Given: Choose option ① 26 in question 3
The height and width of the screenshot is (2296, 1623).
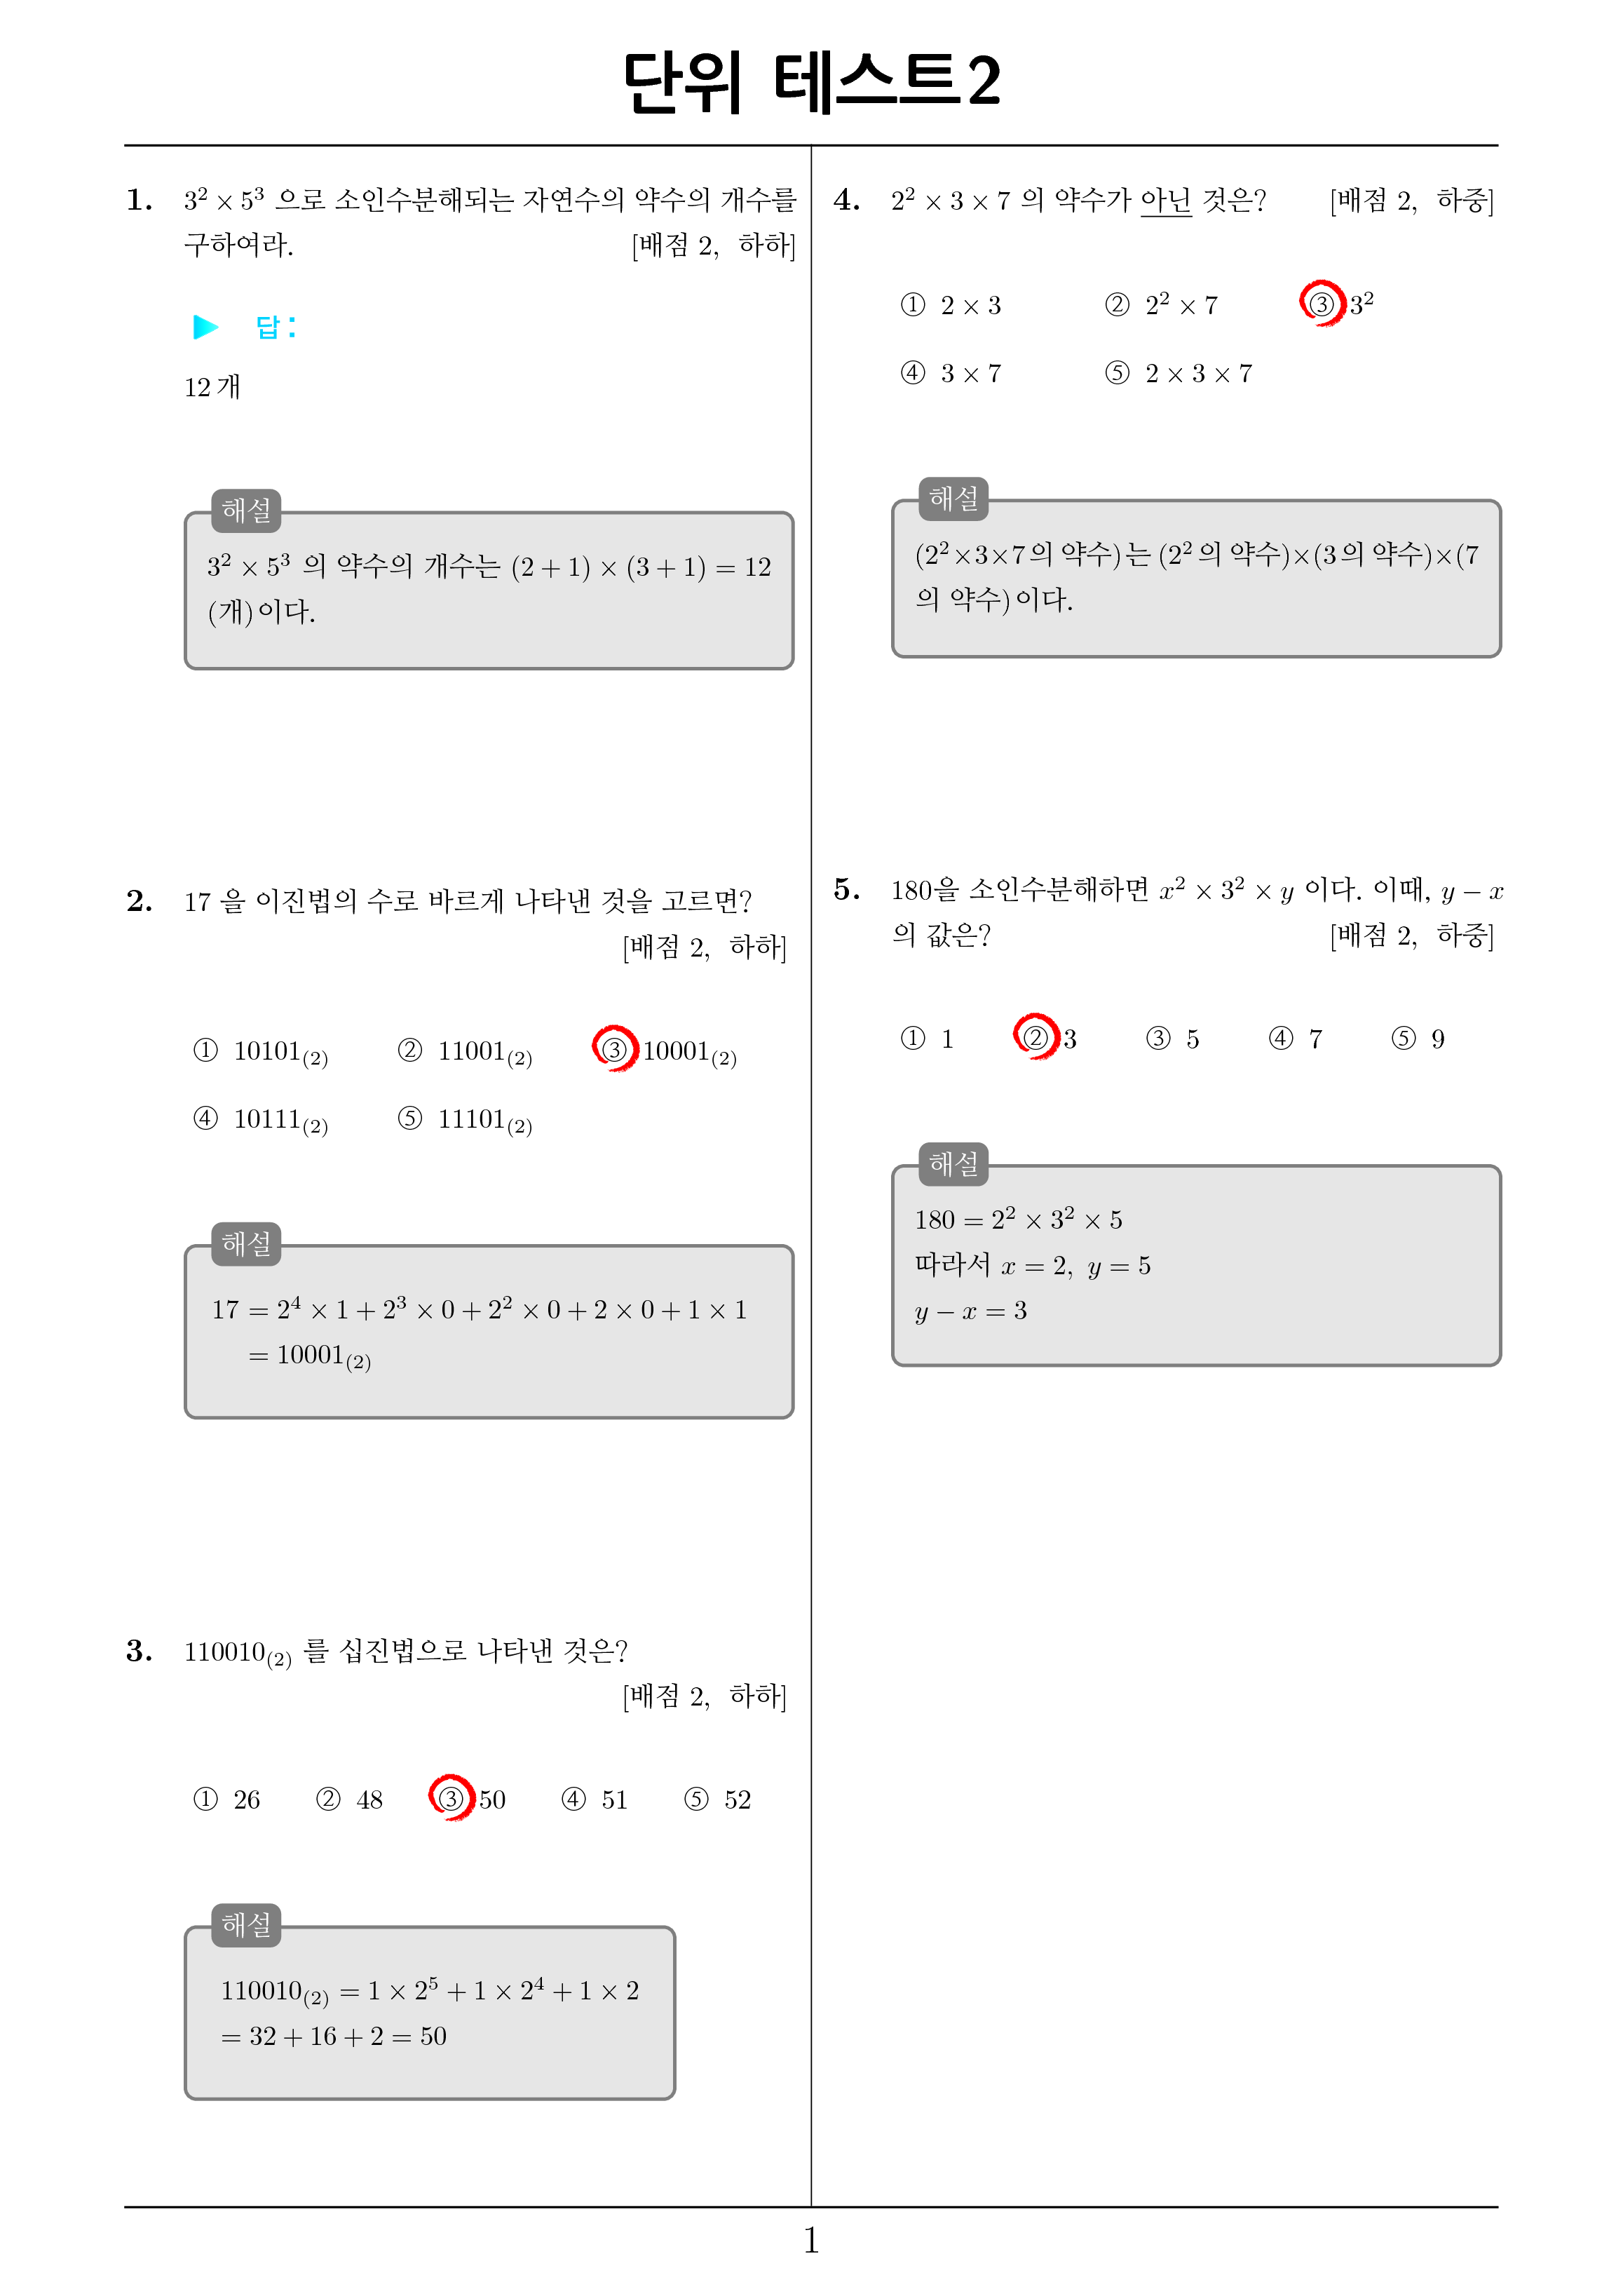Looking at the screenshot, I should pos(227,1799).
